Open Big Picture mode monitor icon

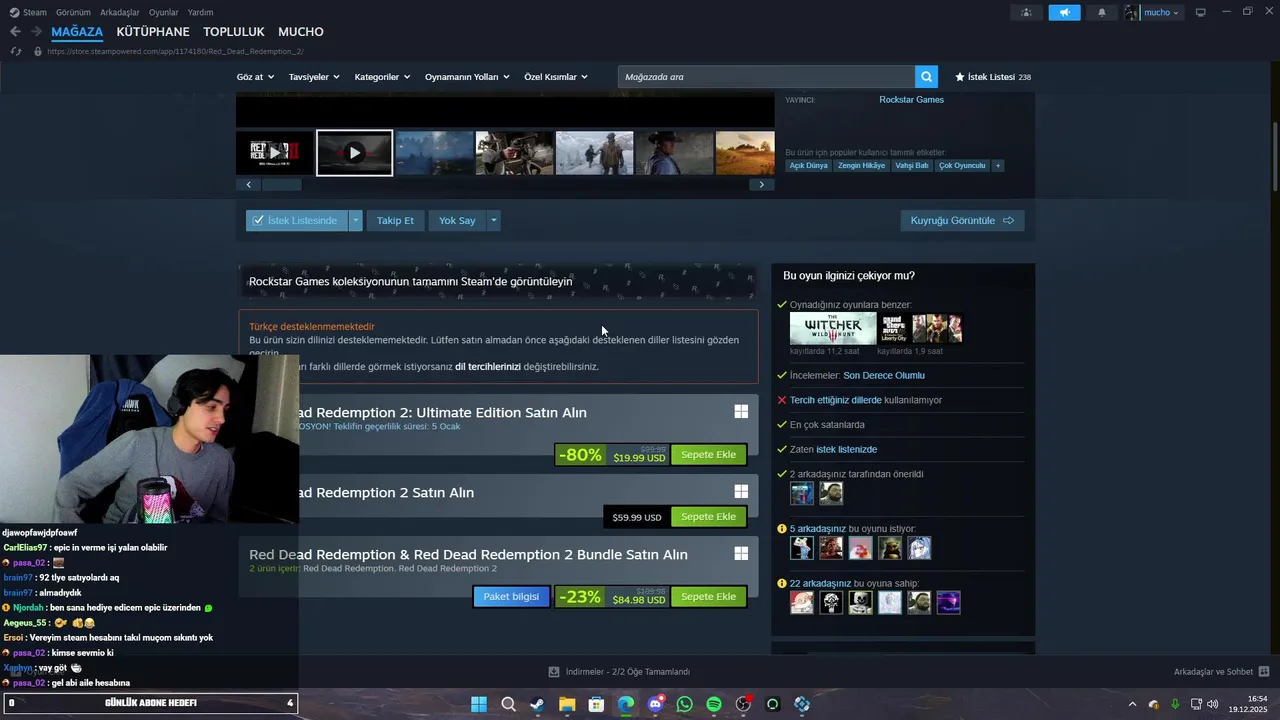[1200, 12]
